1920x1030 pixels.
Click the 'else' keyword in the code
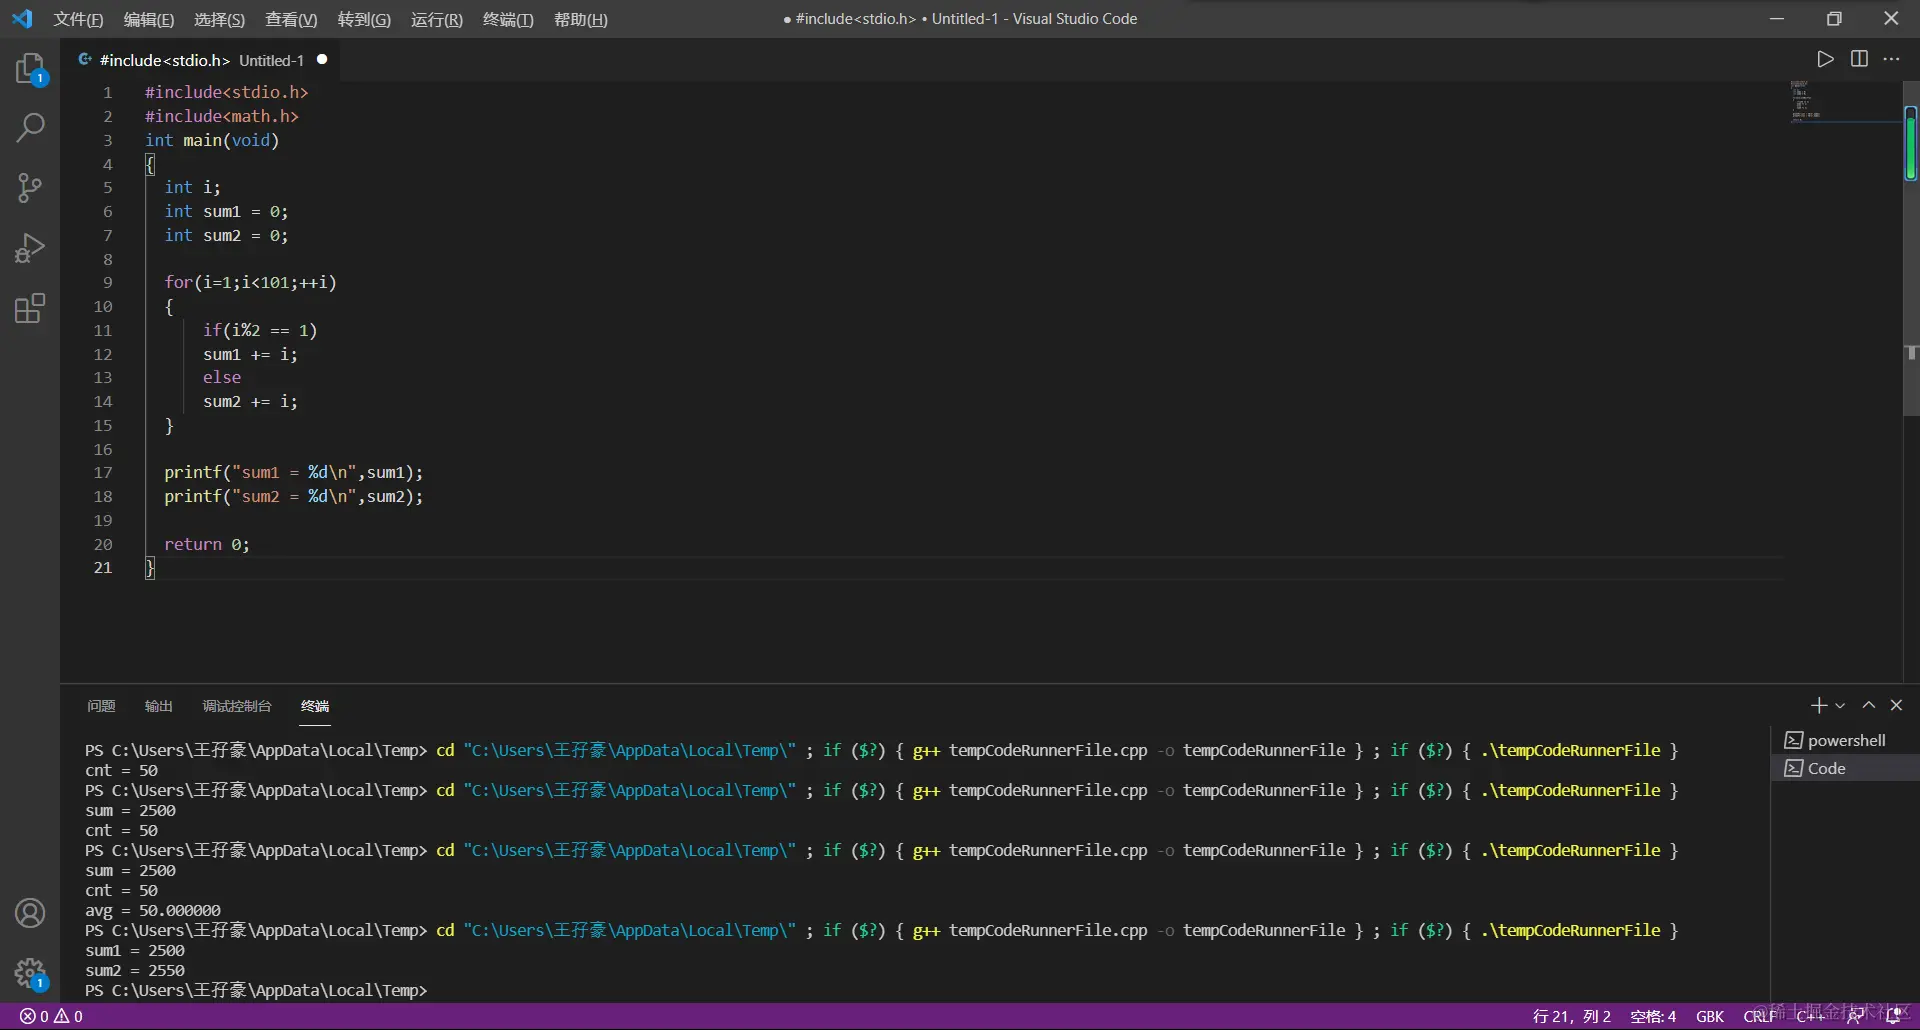tap(222, 378)
